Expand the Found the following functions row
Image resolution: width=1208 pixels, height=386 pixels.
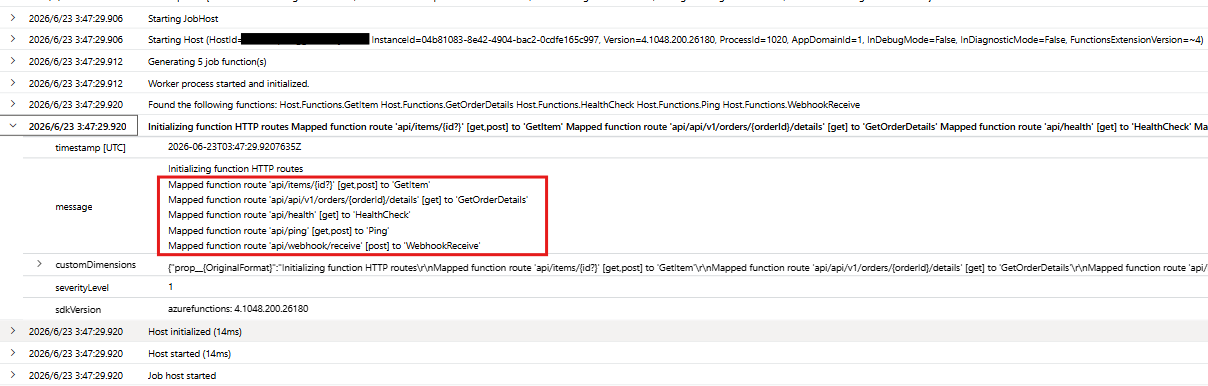point(12,104)
